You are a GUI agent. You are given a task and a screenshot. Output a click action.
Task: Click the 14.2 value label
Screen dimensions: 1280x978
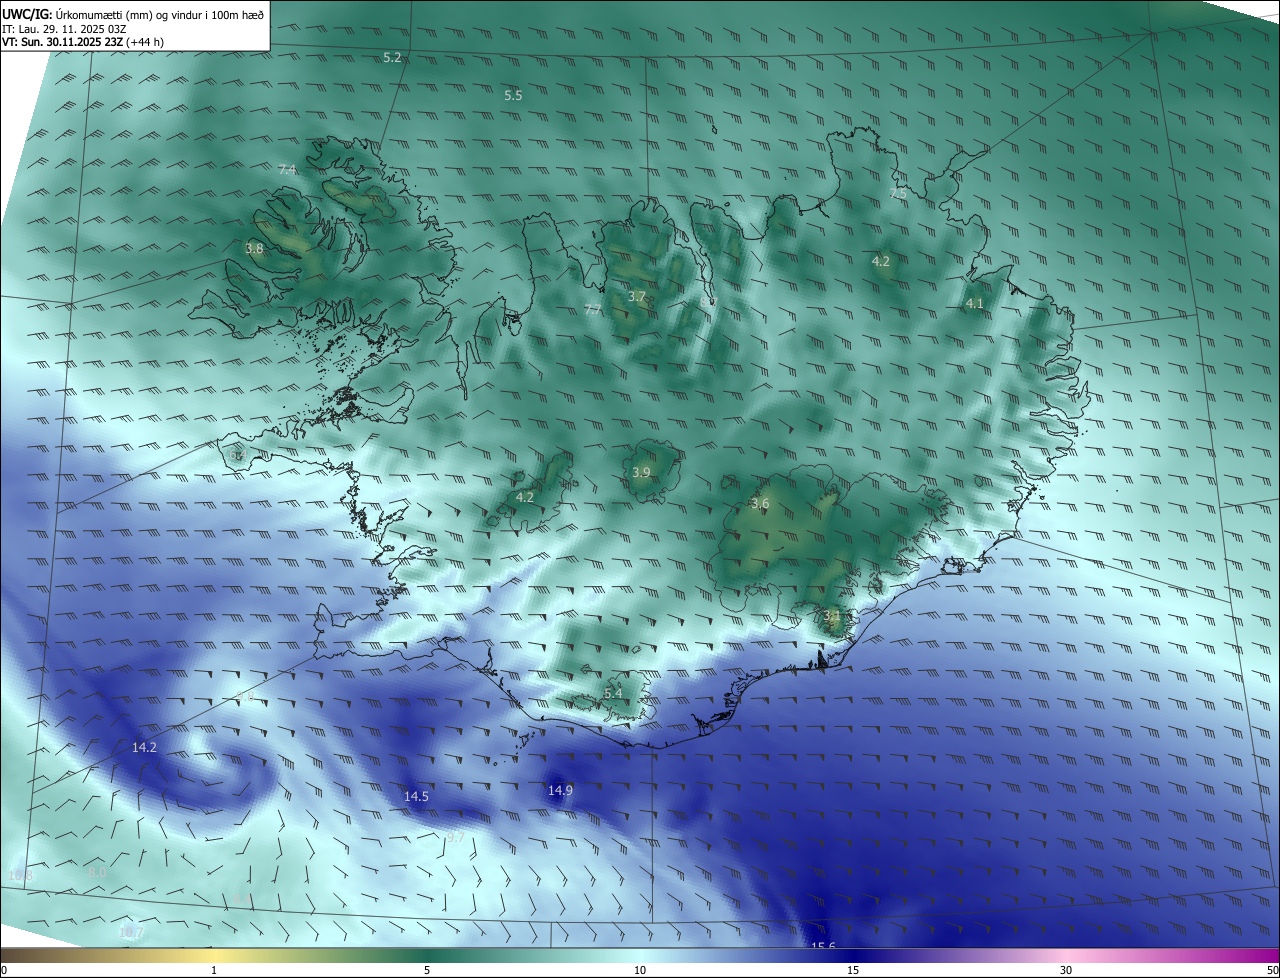pos(144,748)
